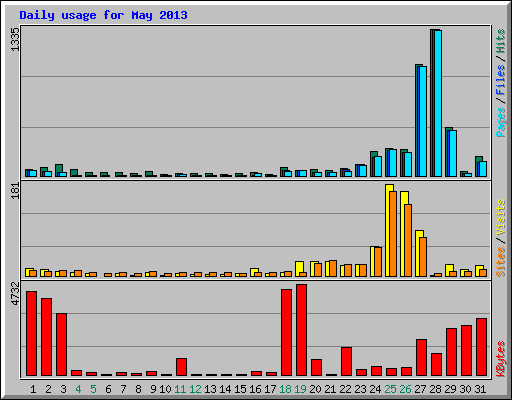Screen dimensions: 512x400
Task: Select the red KBytes bar for day 31
Action: [481, 347]
